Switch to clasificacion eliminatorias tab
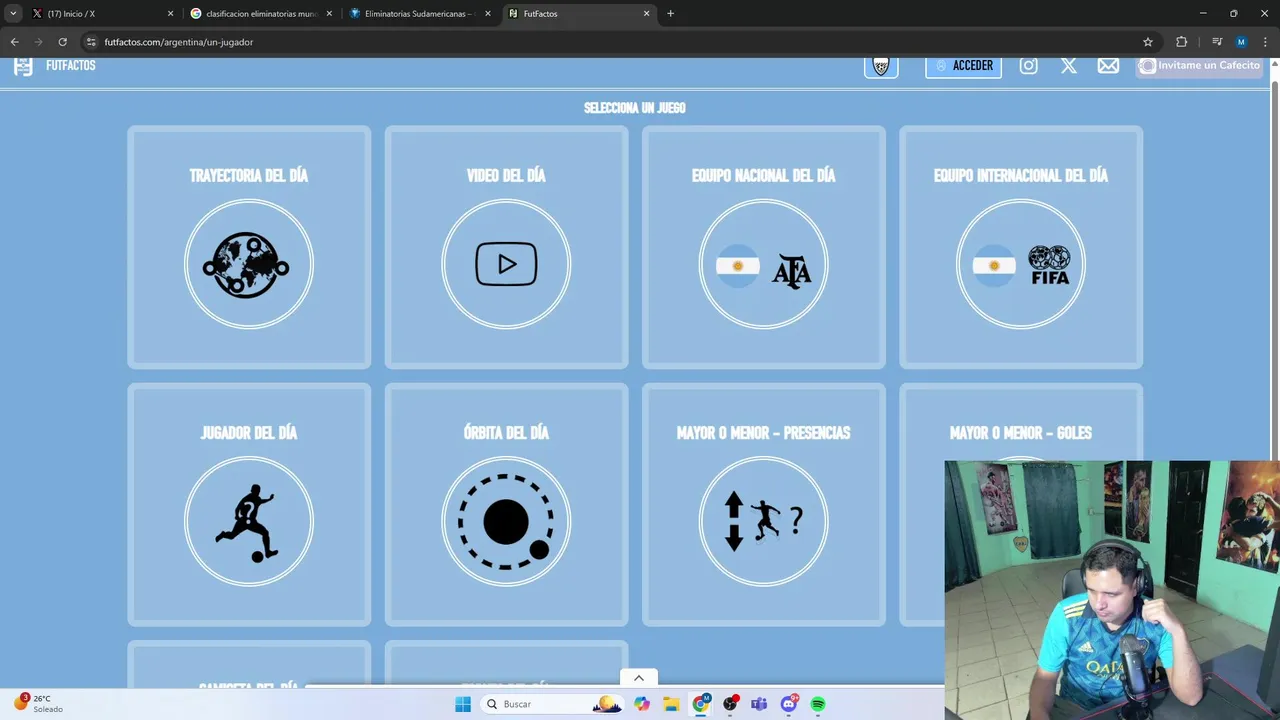This screenshot has height=720, width=1280. [x=260, y=14]
